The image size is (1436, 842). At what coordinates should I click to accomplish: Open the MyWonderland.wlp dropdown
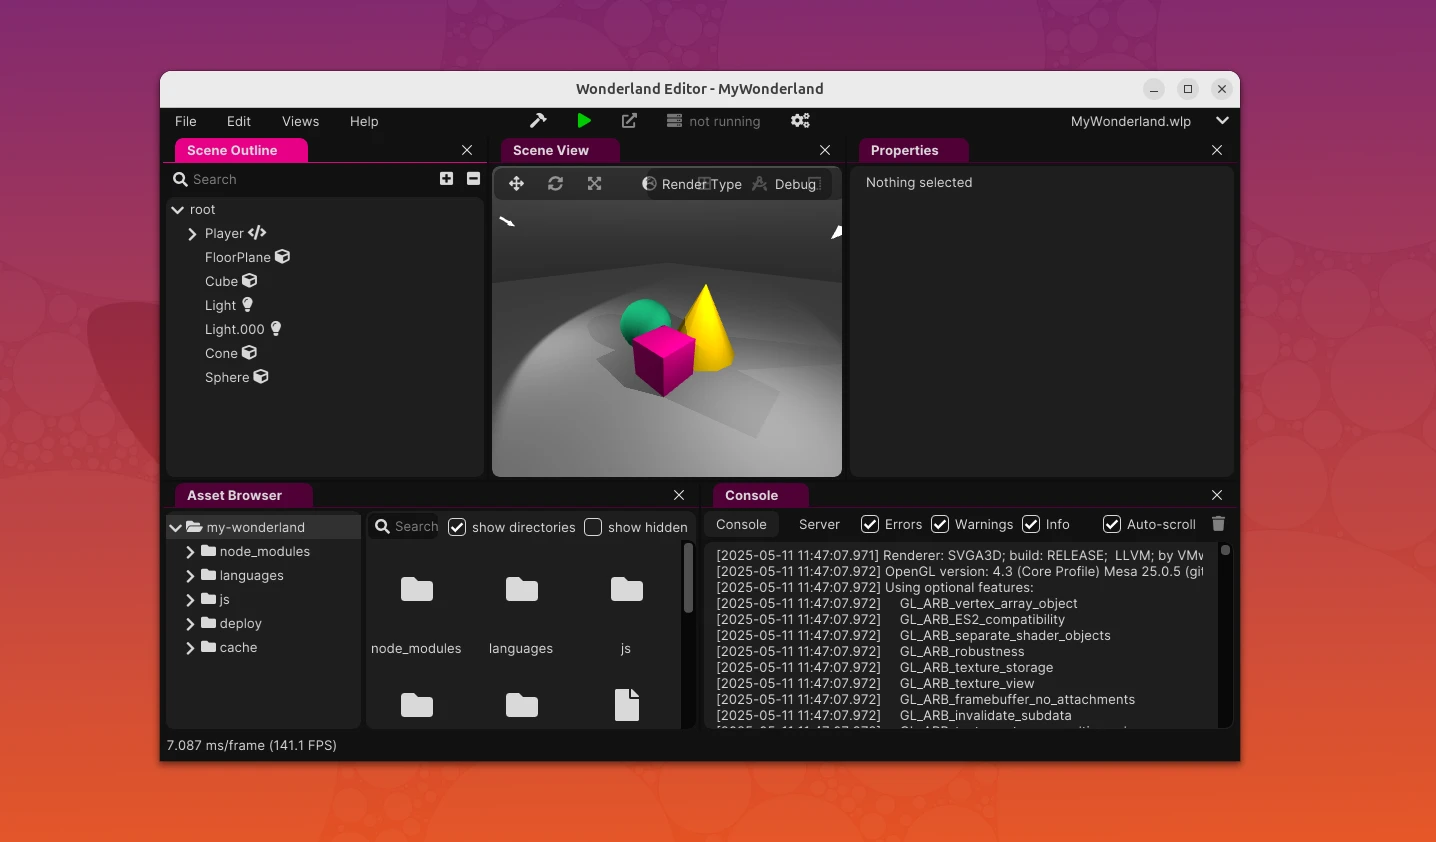pos(1222,121)
